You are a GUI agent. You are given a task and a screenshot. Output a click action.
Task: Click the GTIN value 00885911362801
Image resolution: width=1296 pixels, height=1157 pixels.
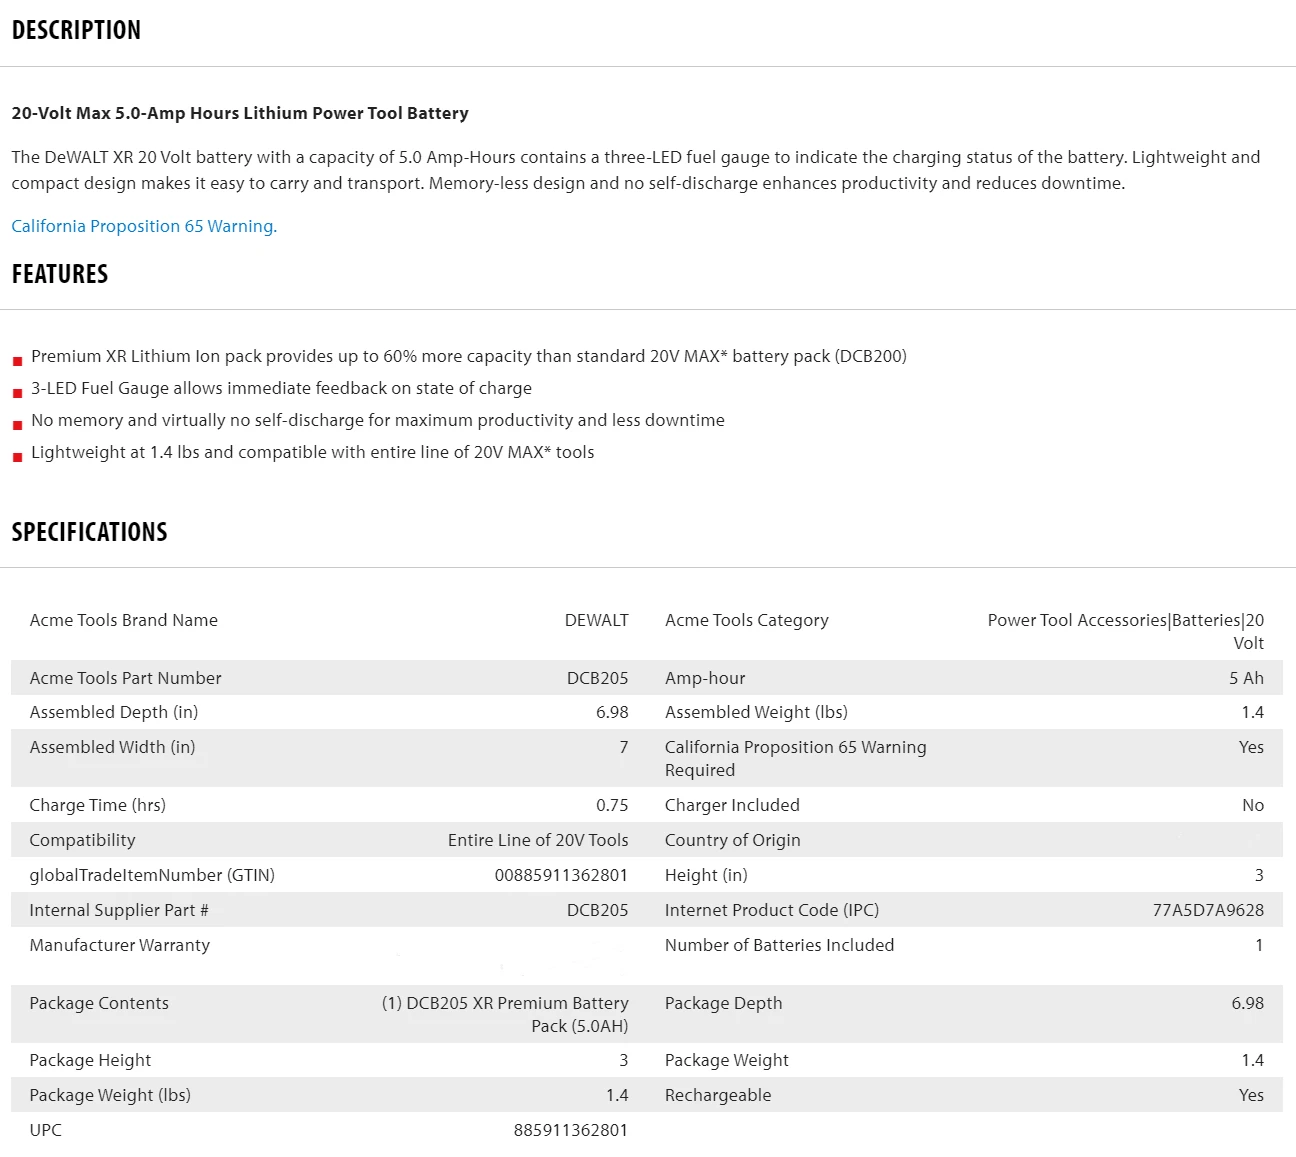(561, 875)
